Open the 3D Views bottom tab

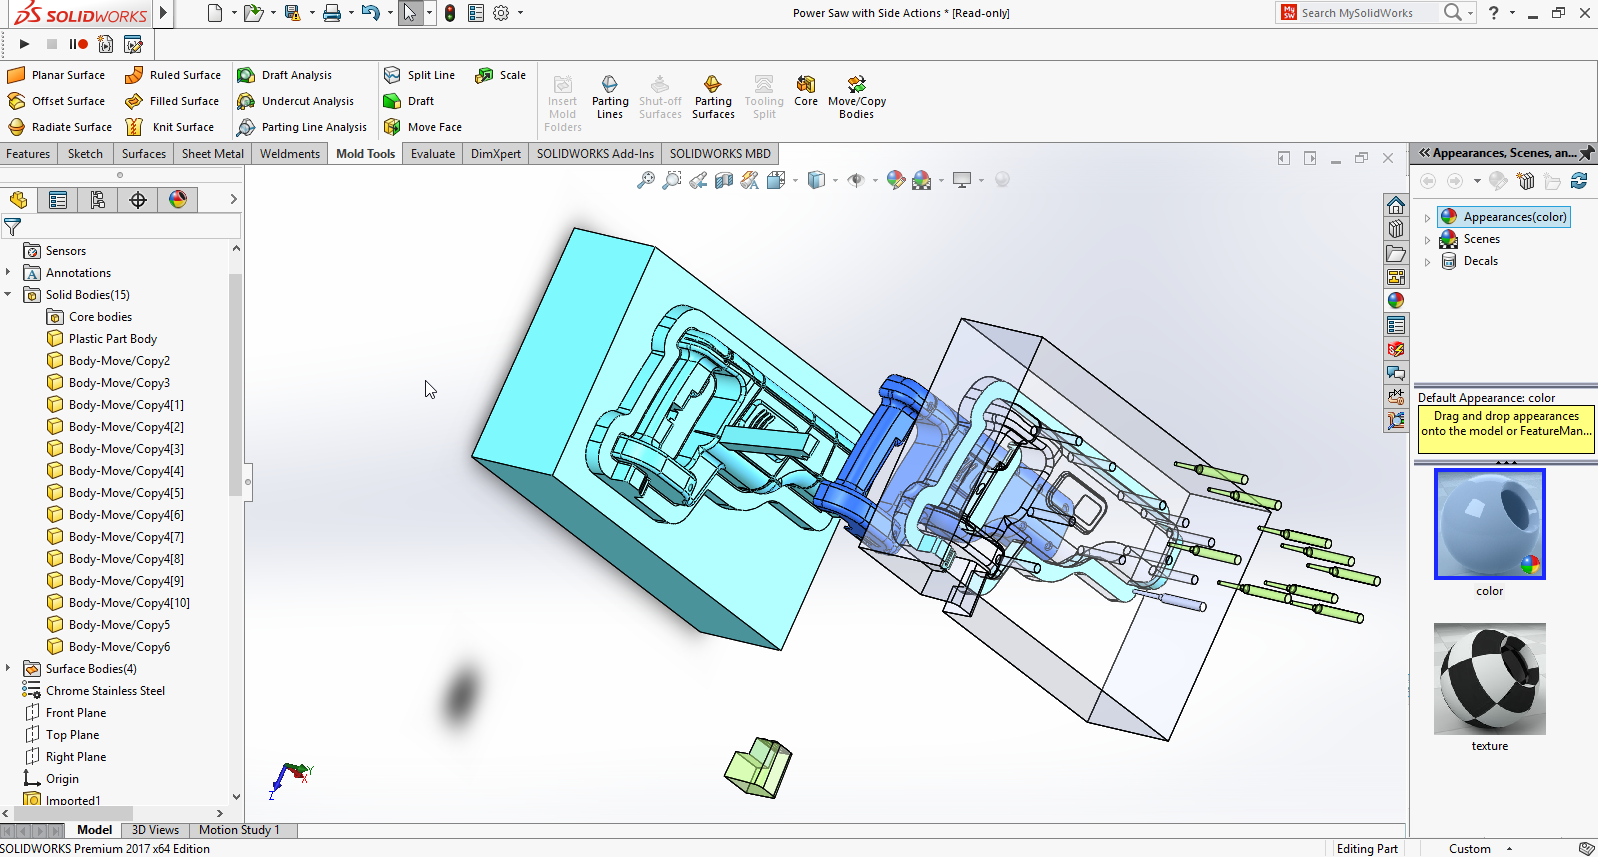[x=155, y=830]
